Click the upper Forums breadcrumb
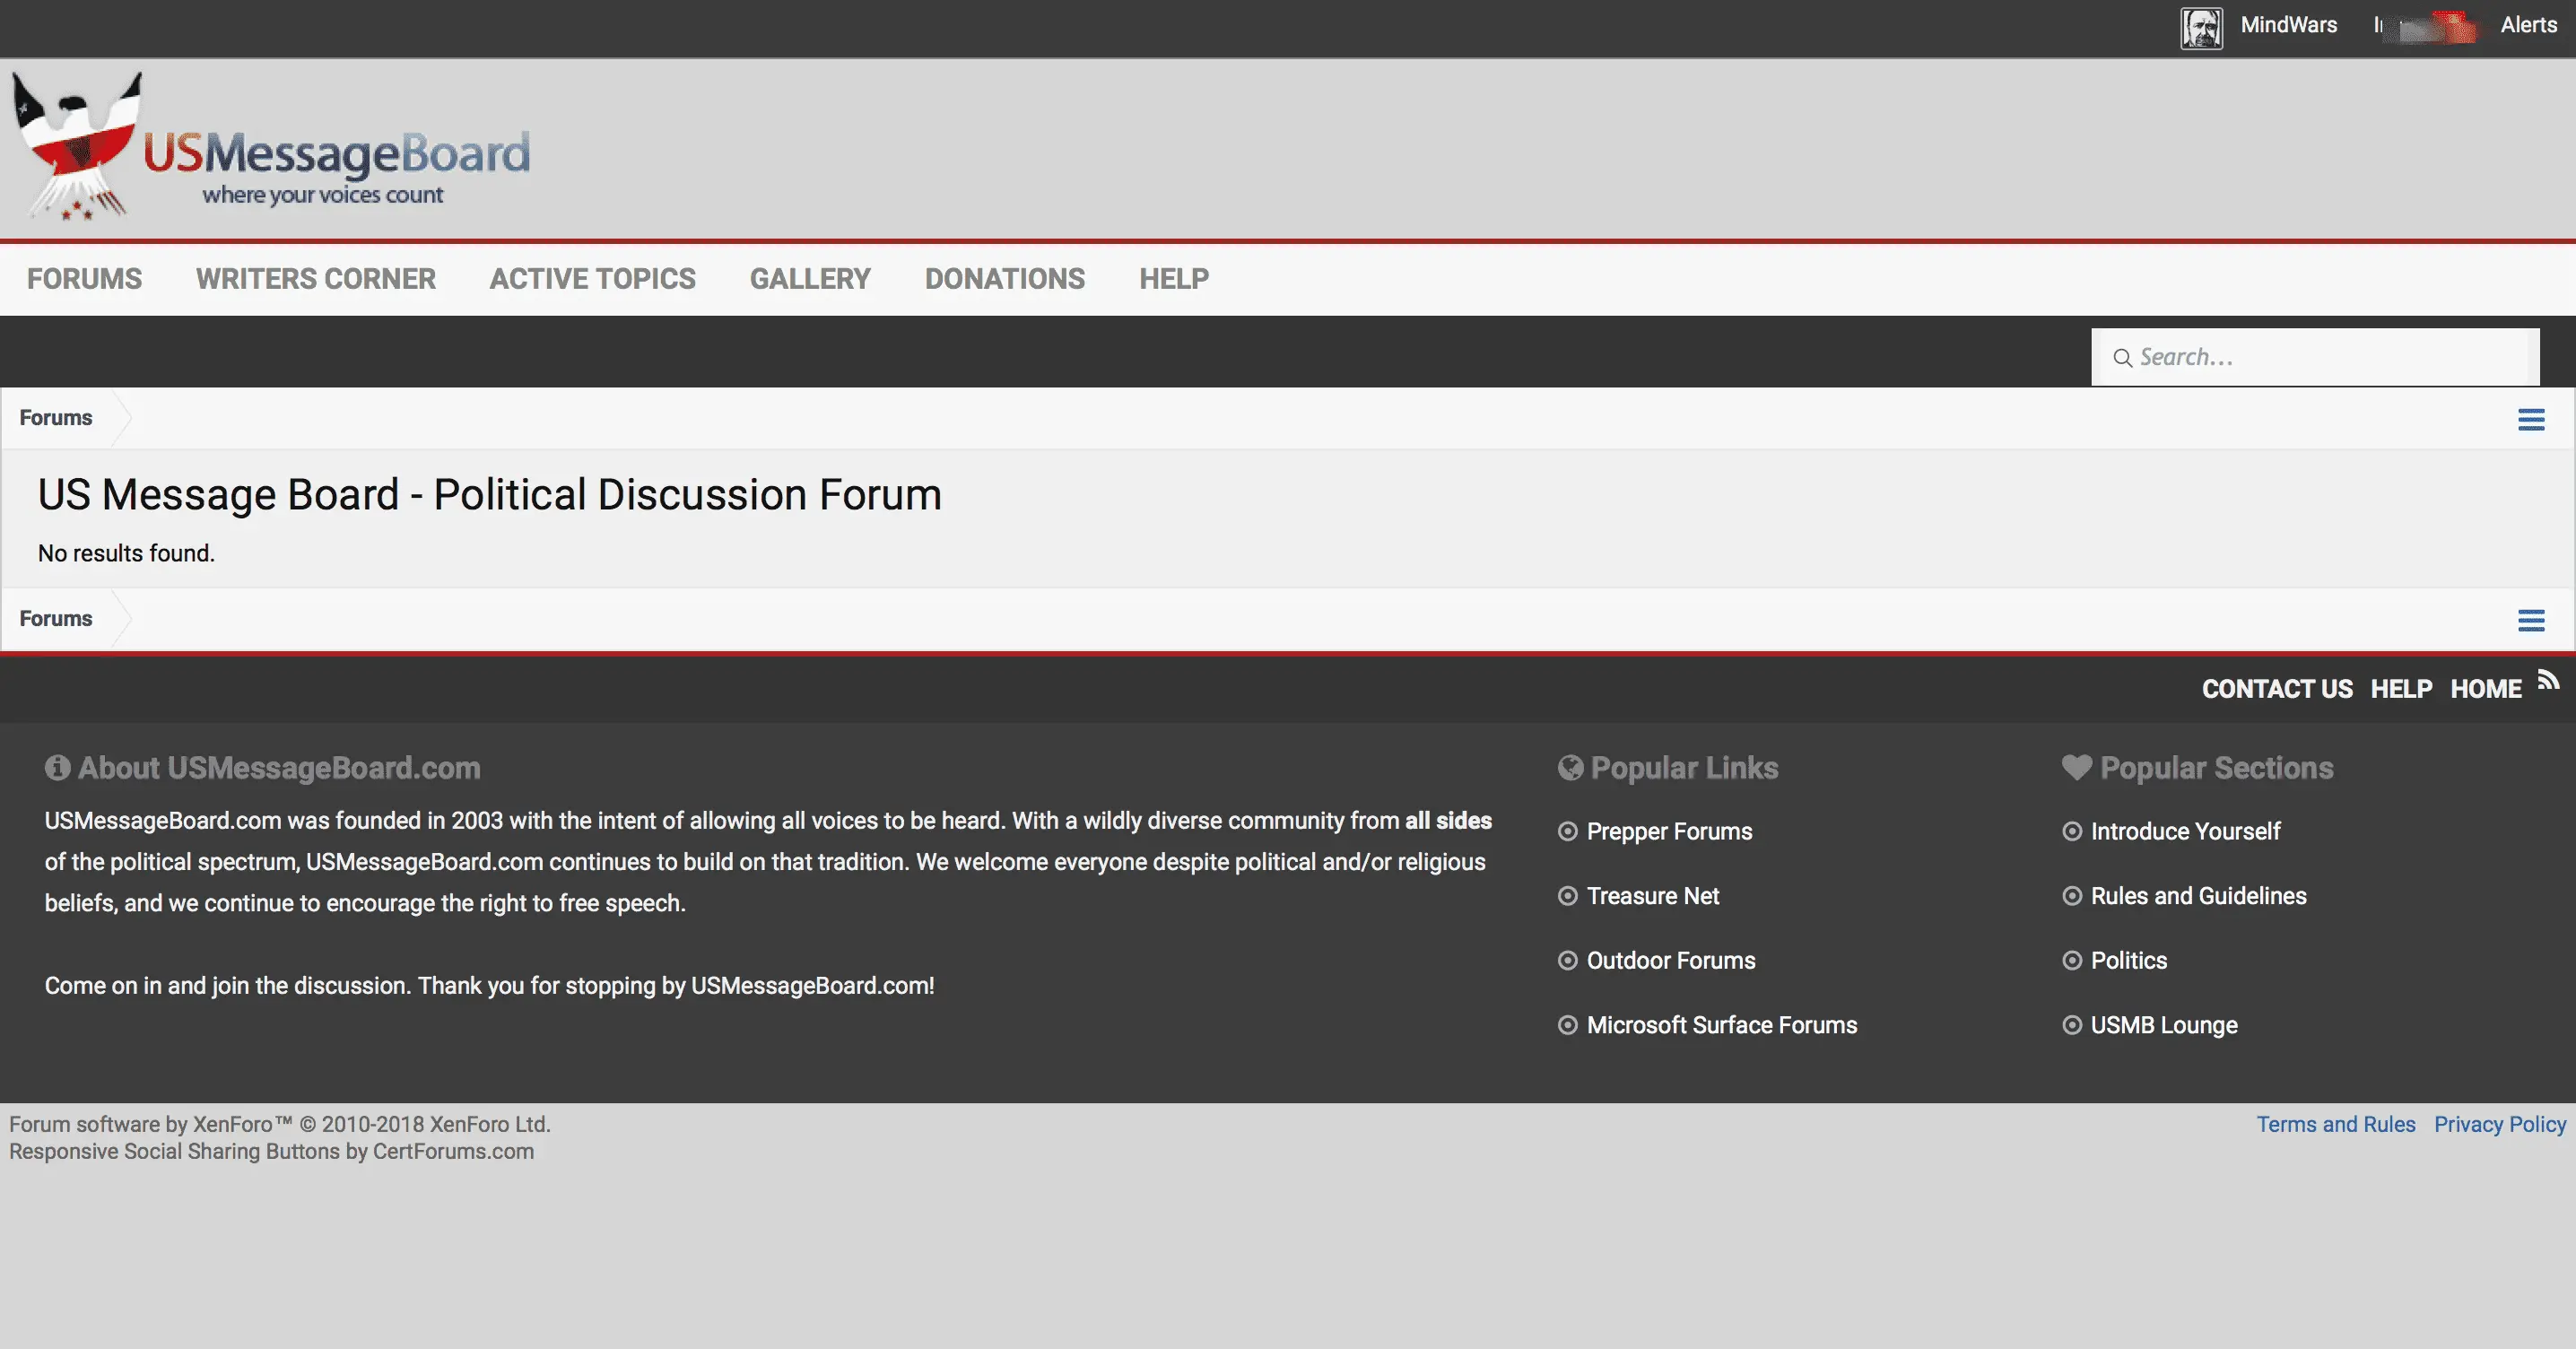 click(56, 418)
